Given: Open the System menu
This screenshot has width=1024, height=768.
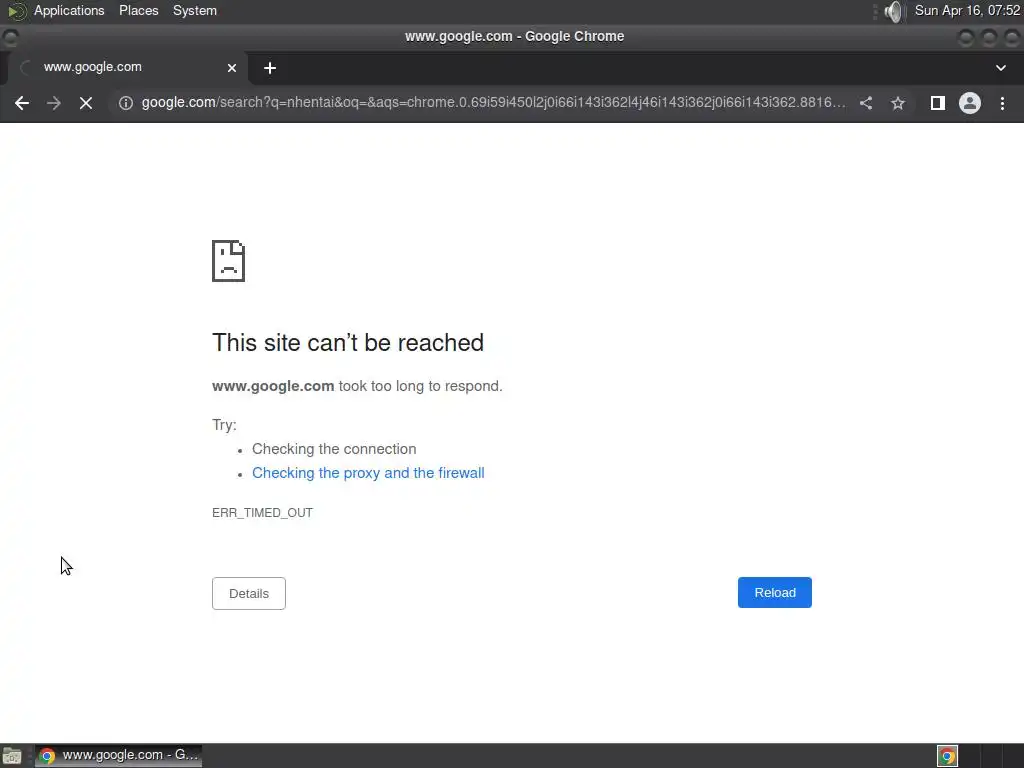Looking at the screenshot, I should pos(195,10).
